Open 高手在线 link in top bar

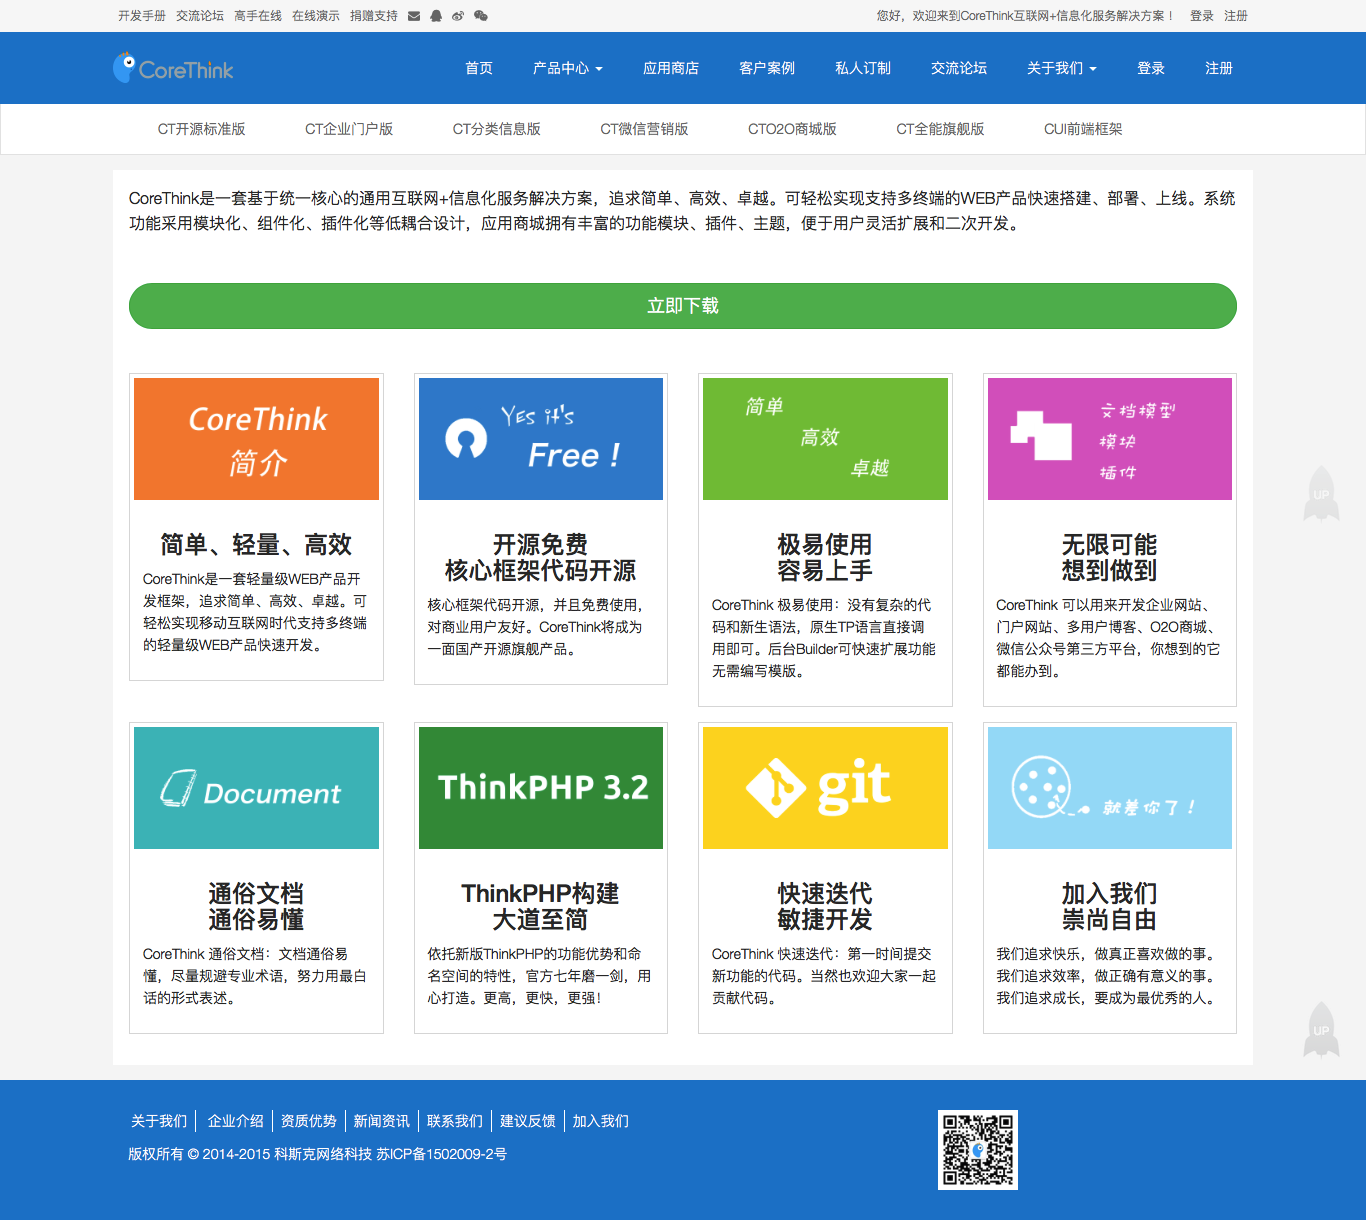[258, 16]
